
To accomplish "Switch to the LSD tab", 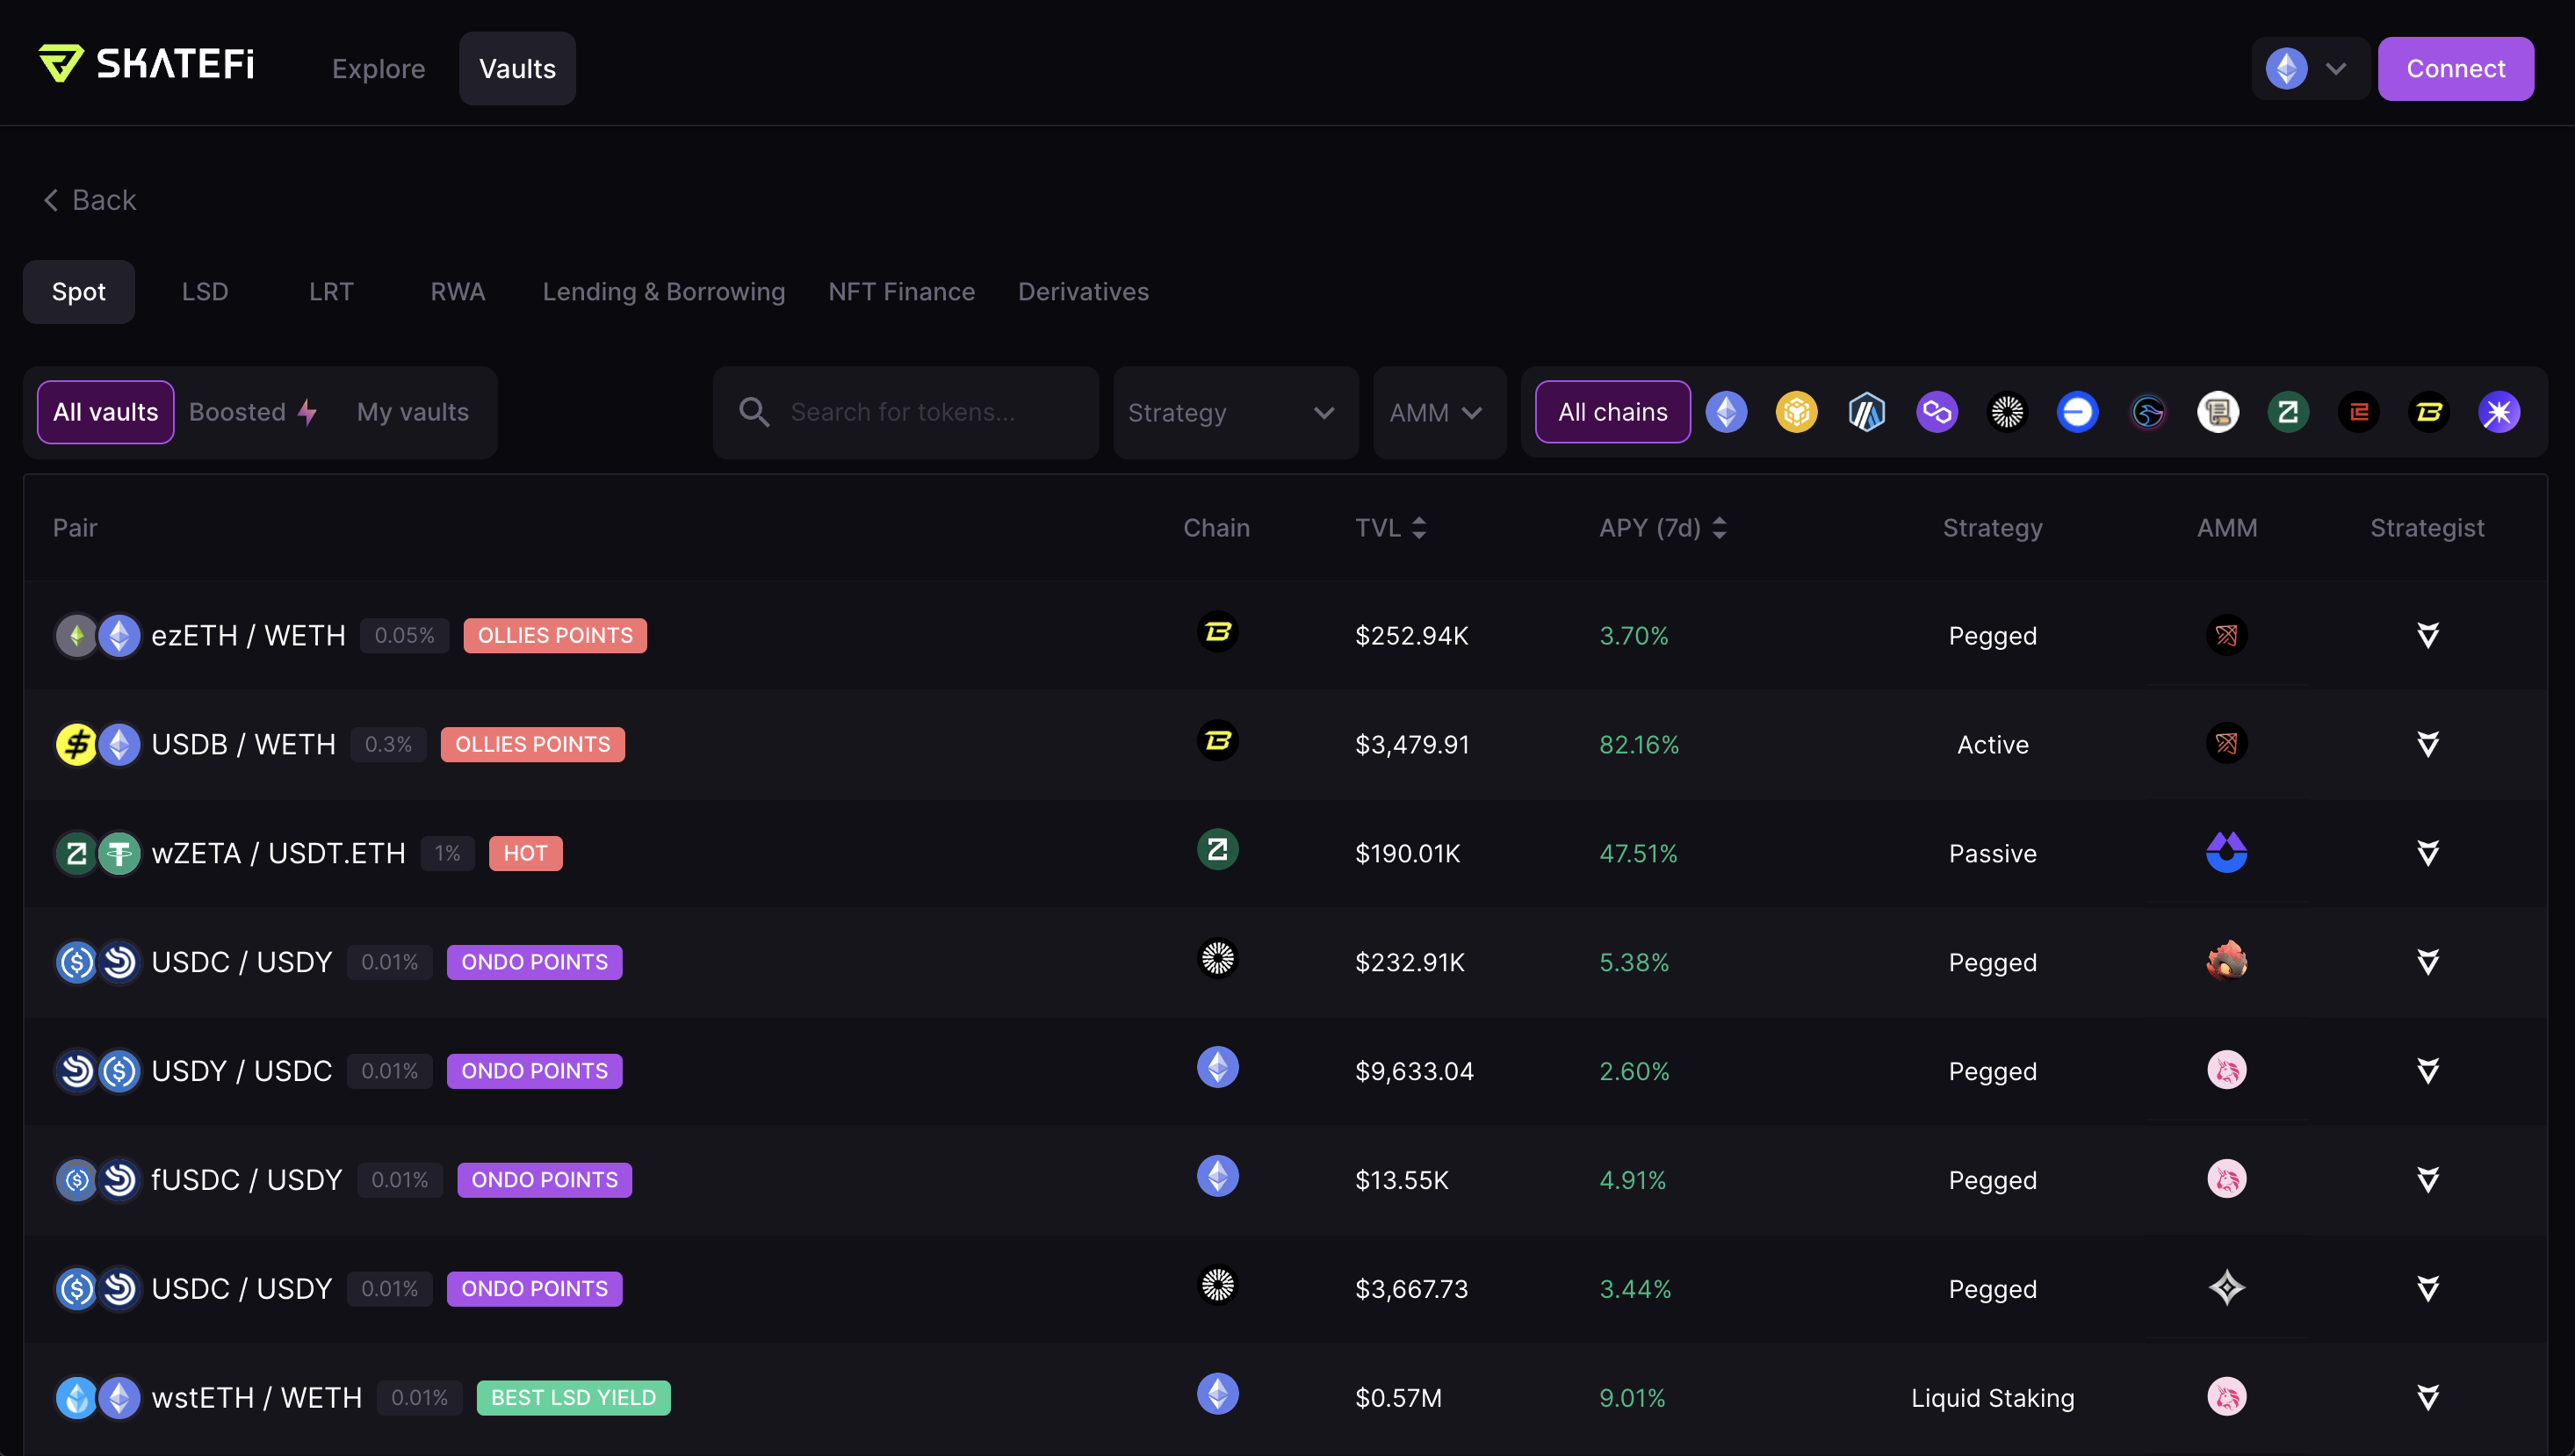I will pos(204,292).
